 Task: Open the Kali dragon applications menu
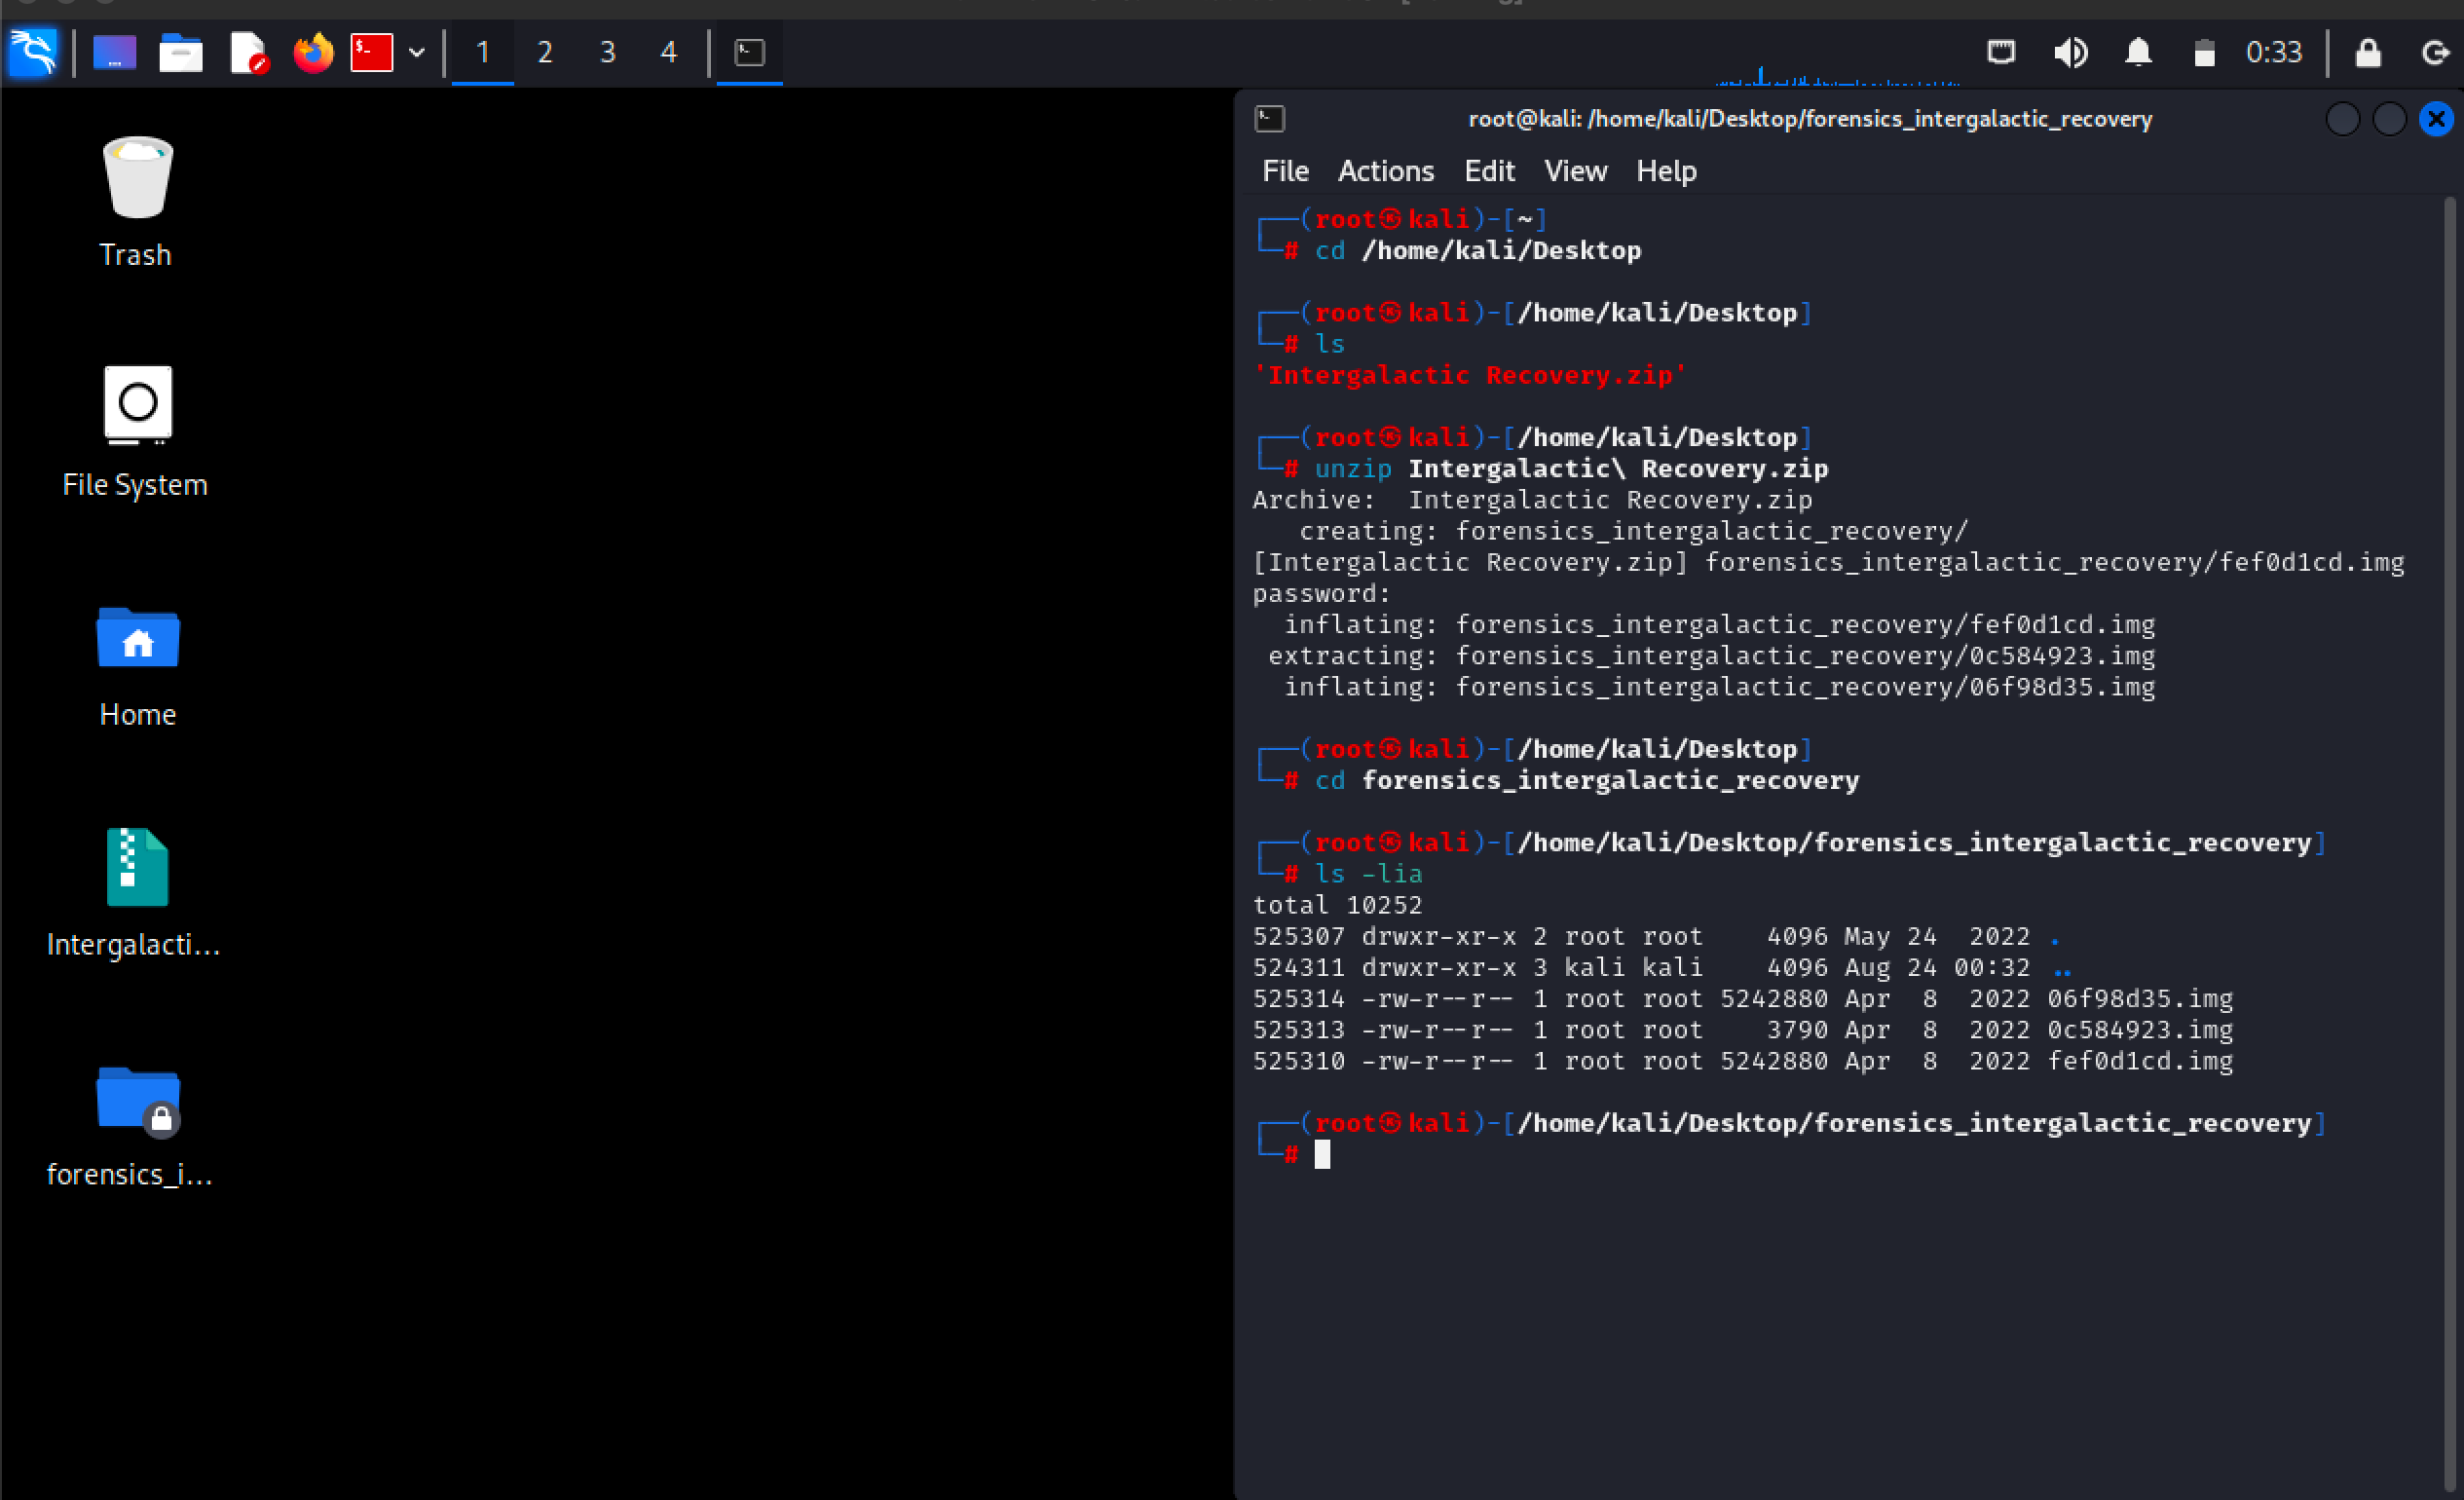[33, 52]
